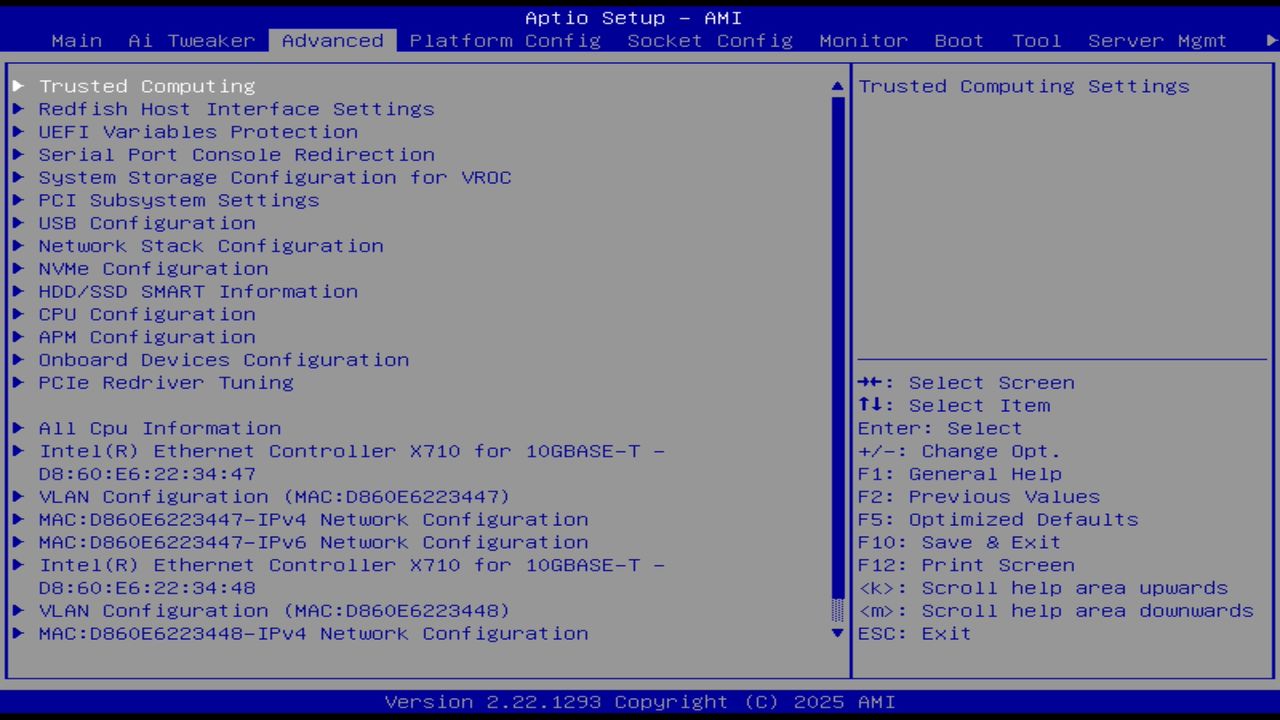Expand the Trusted Computing submenu arrow
The height and width of the screenshot is (720, 1280).
point(18,86)
